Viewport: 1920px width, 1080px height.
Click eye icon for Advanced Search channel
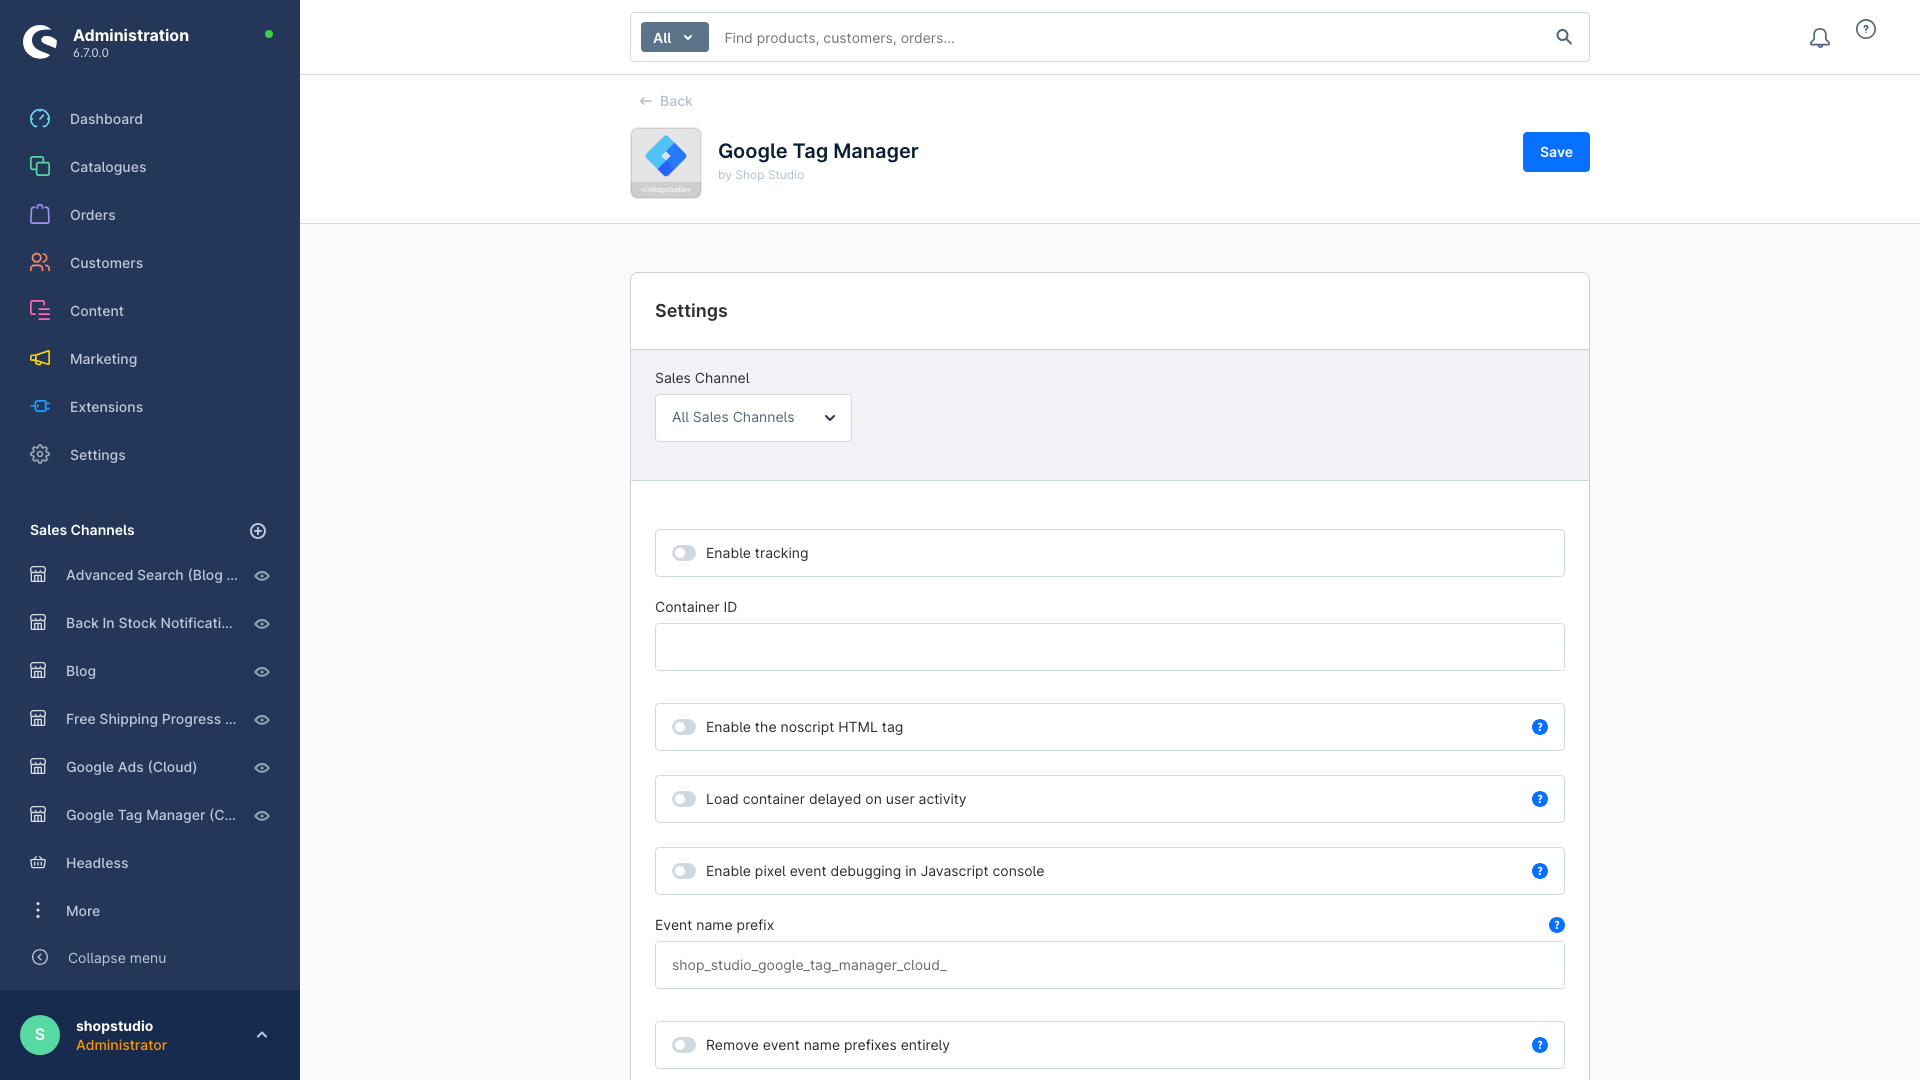[262, 576]
